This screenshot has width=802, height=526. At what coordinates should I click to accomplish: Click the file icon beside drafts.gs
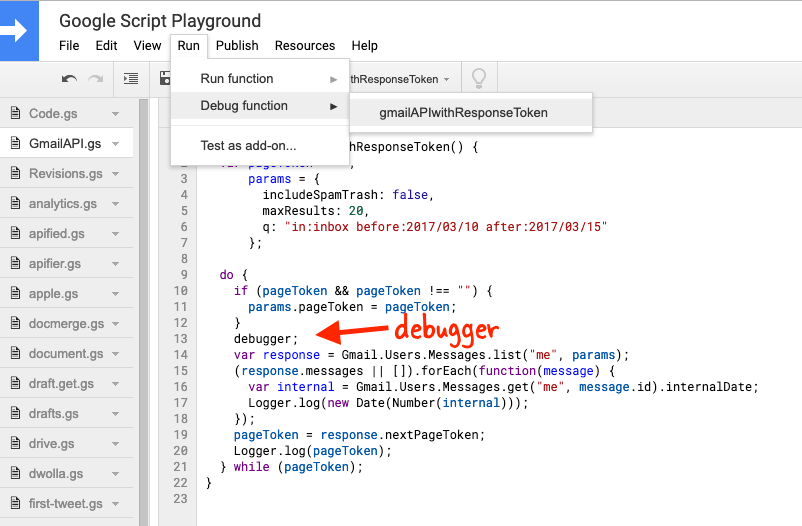pyautogui.click(x=15, y=413)
